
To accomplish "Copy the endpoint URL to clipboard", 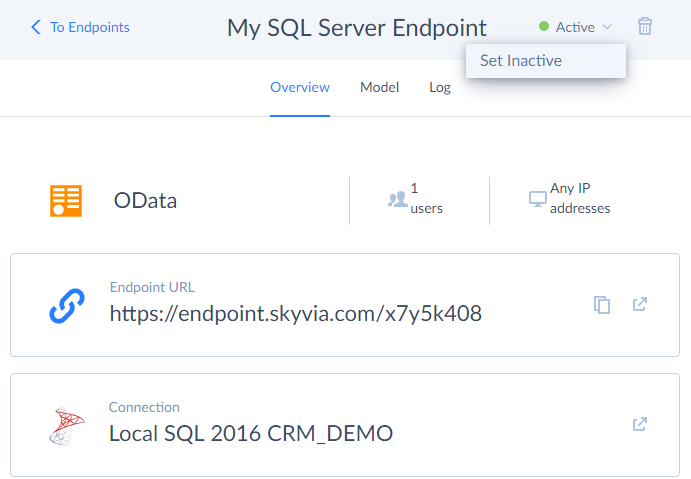I will click(602, 304).
